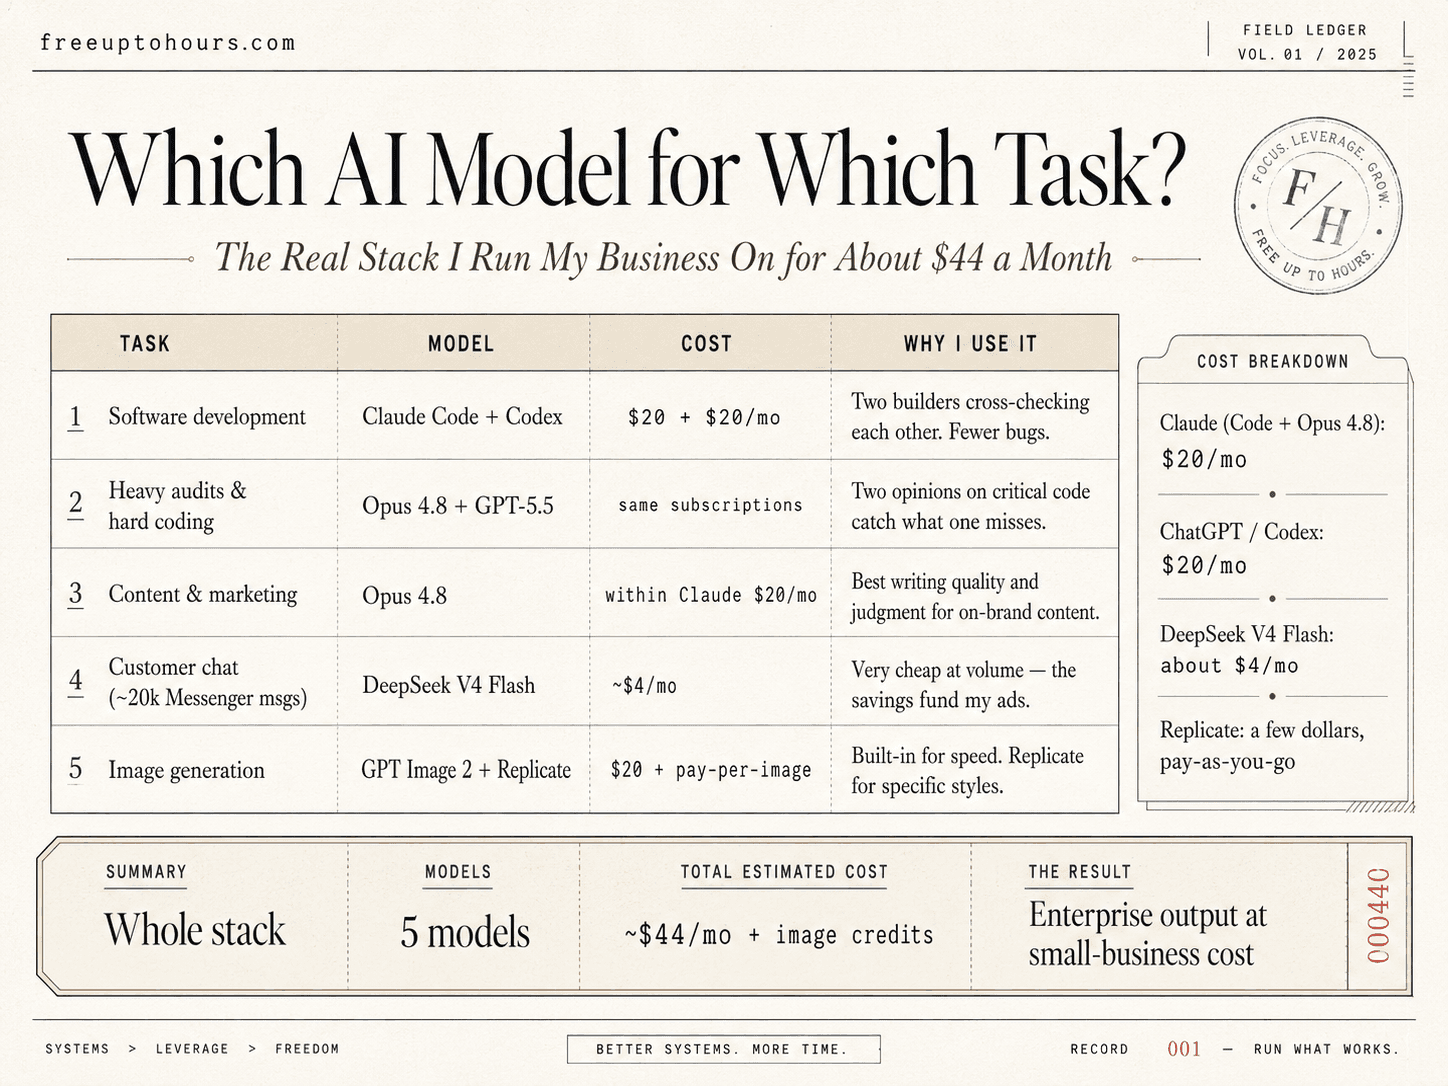This screenshot has height=1086, width=1448.
Task: Click the SUMMARY label
Action: [146, 872]
